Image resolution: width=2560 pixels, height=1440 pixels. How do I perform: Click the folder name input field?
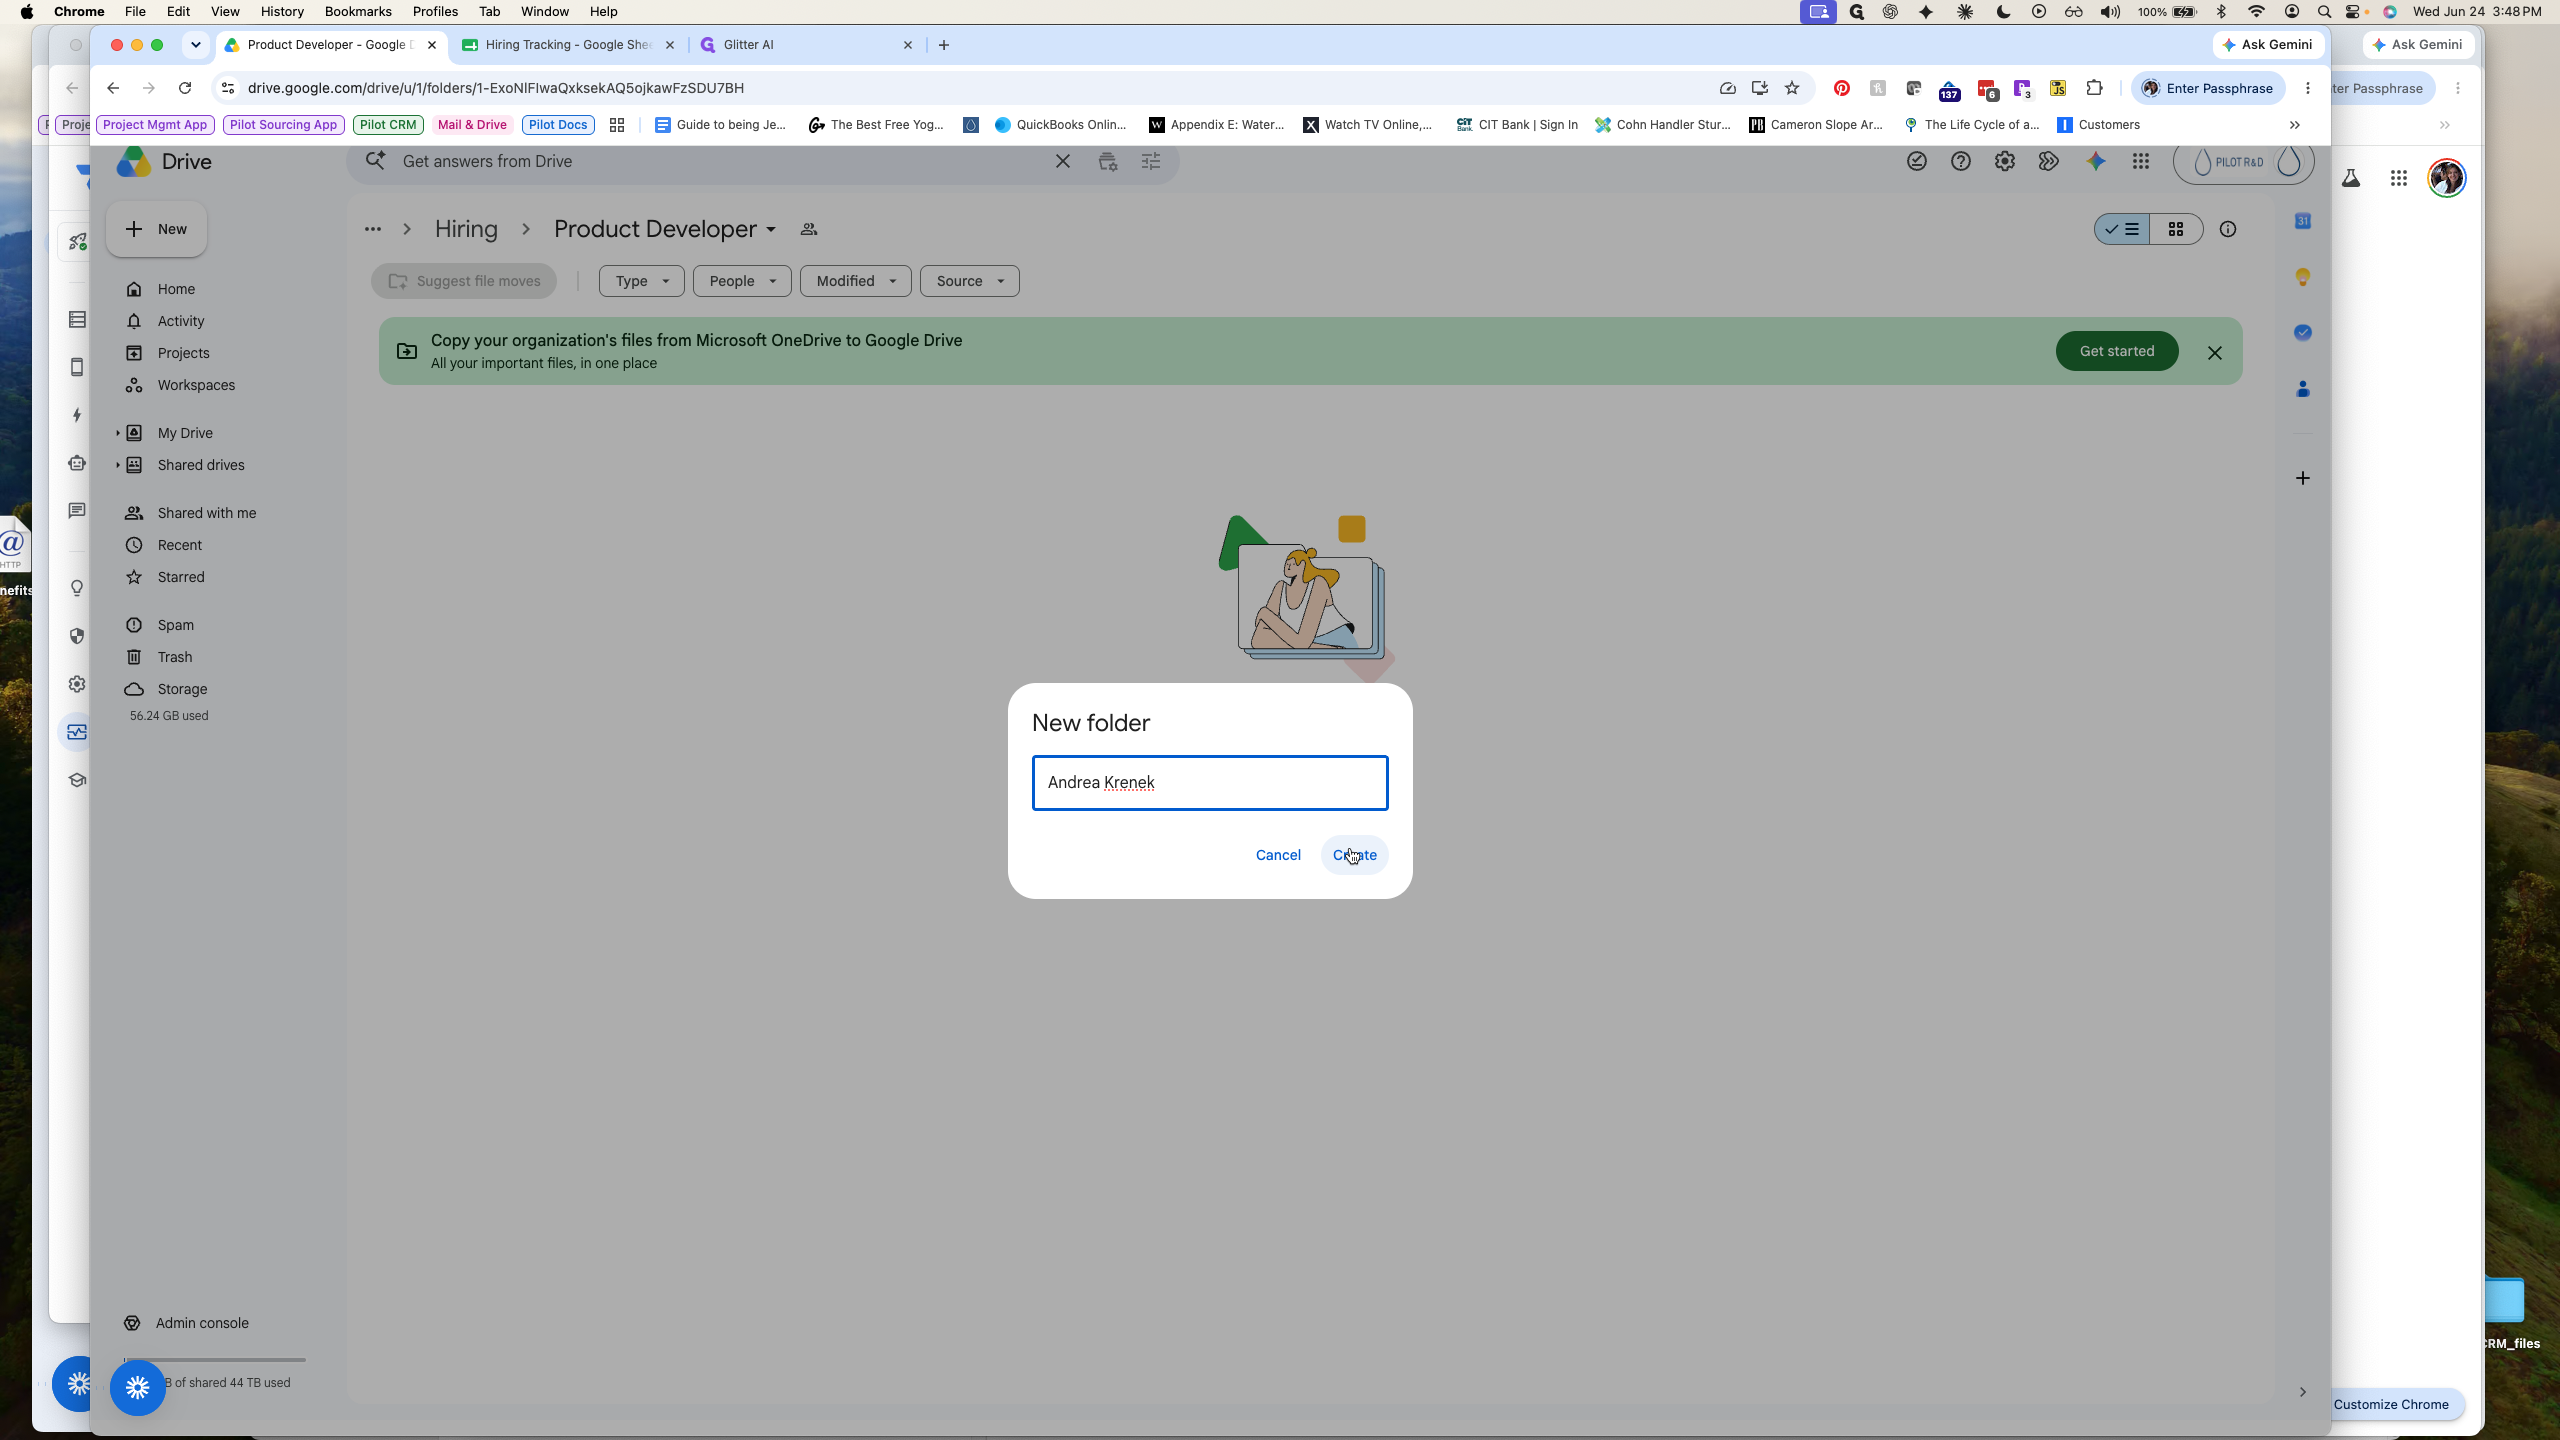[1210, 783]
